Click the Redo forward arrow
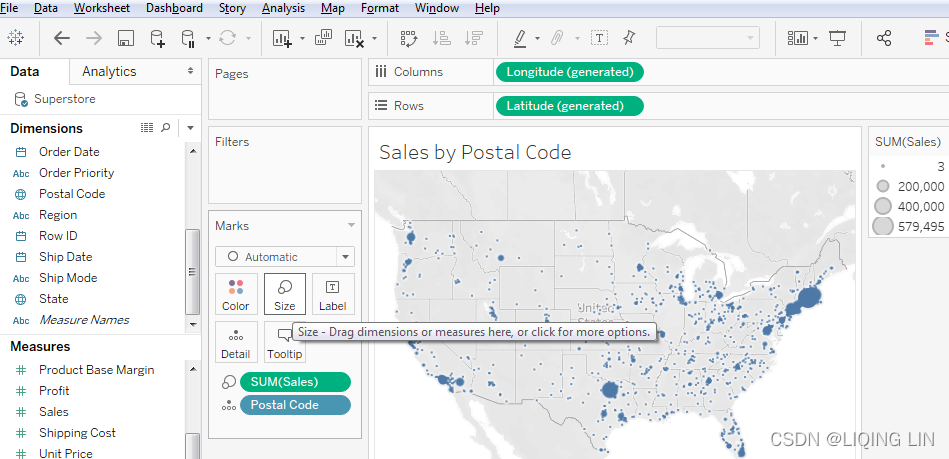949x459 pixels. (94, 39)
